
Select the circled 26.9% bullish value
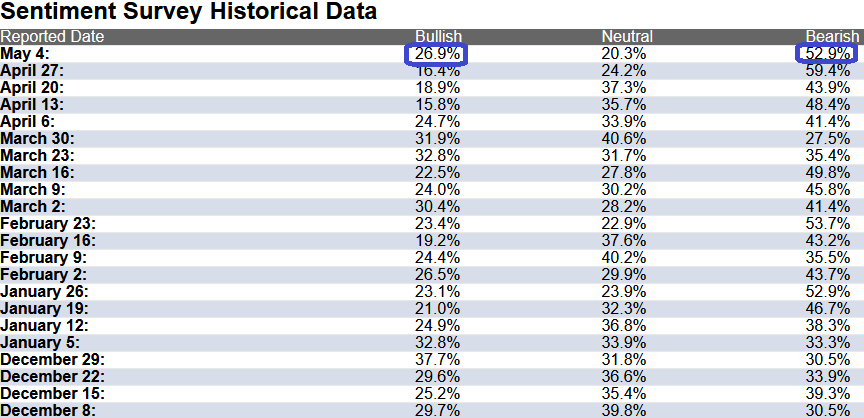click(x=437, y=54)
